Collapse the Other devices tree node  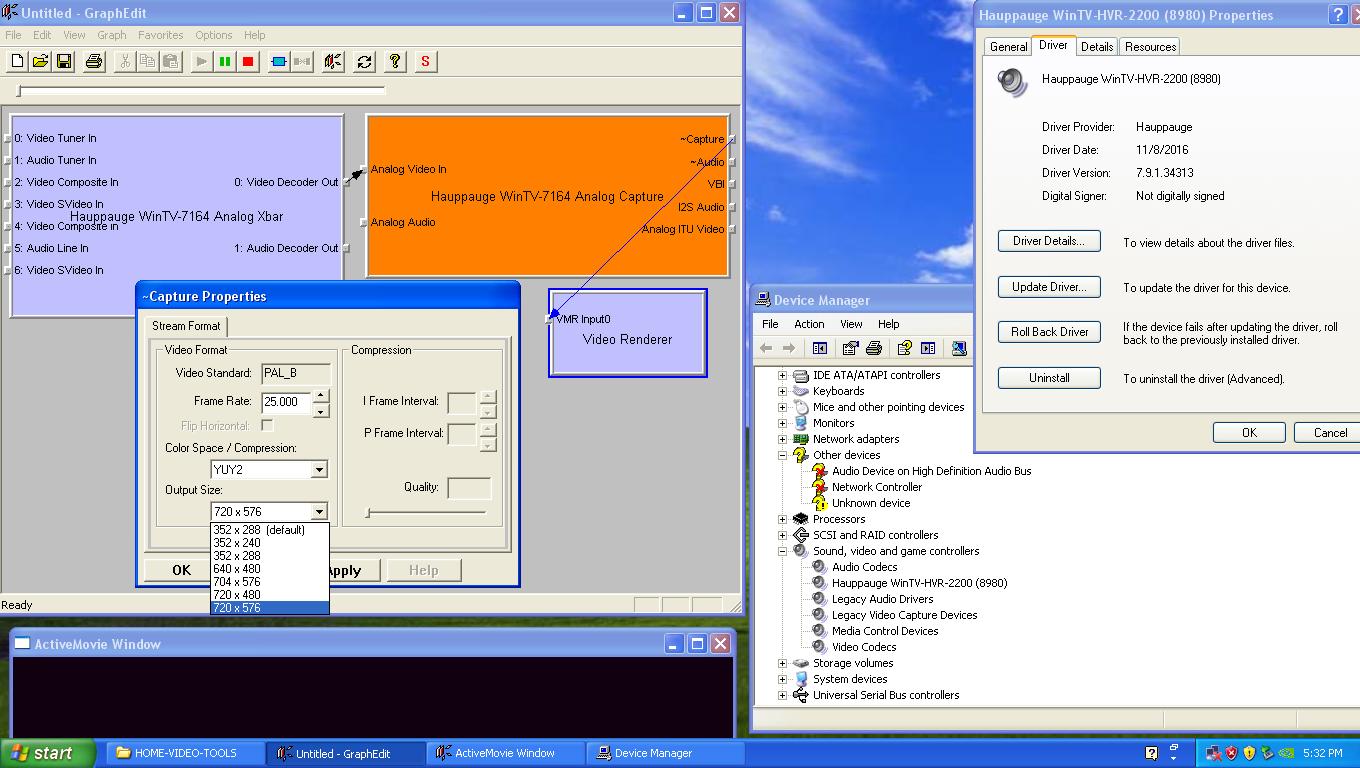point(782,455)
